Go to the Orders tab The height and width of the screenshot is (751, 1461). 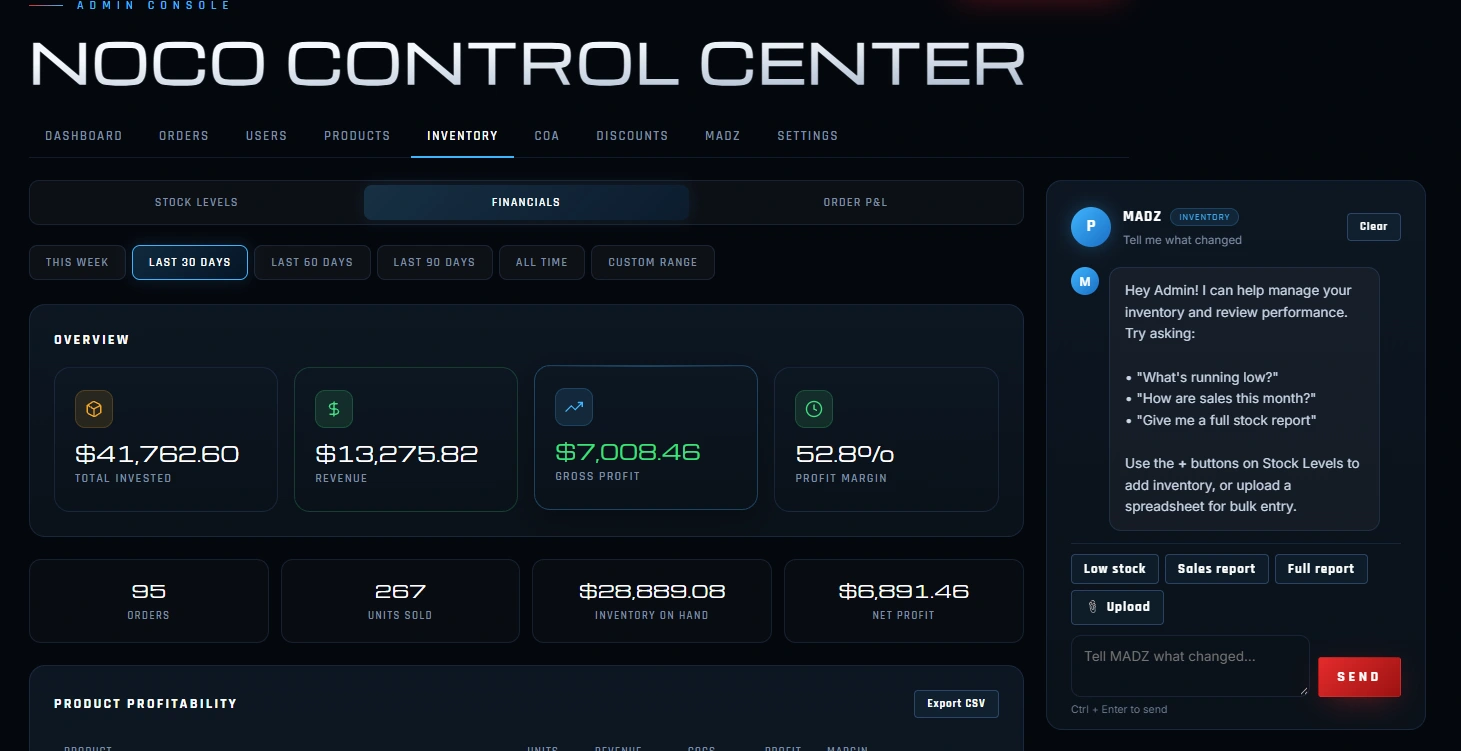[184, 136]
